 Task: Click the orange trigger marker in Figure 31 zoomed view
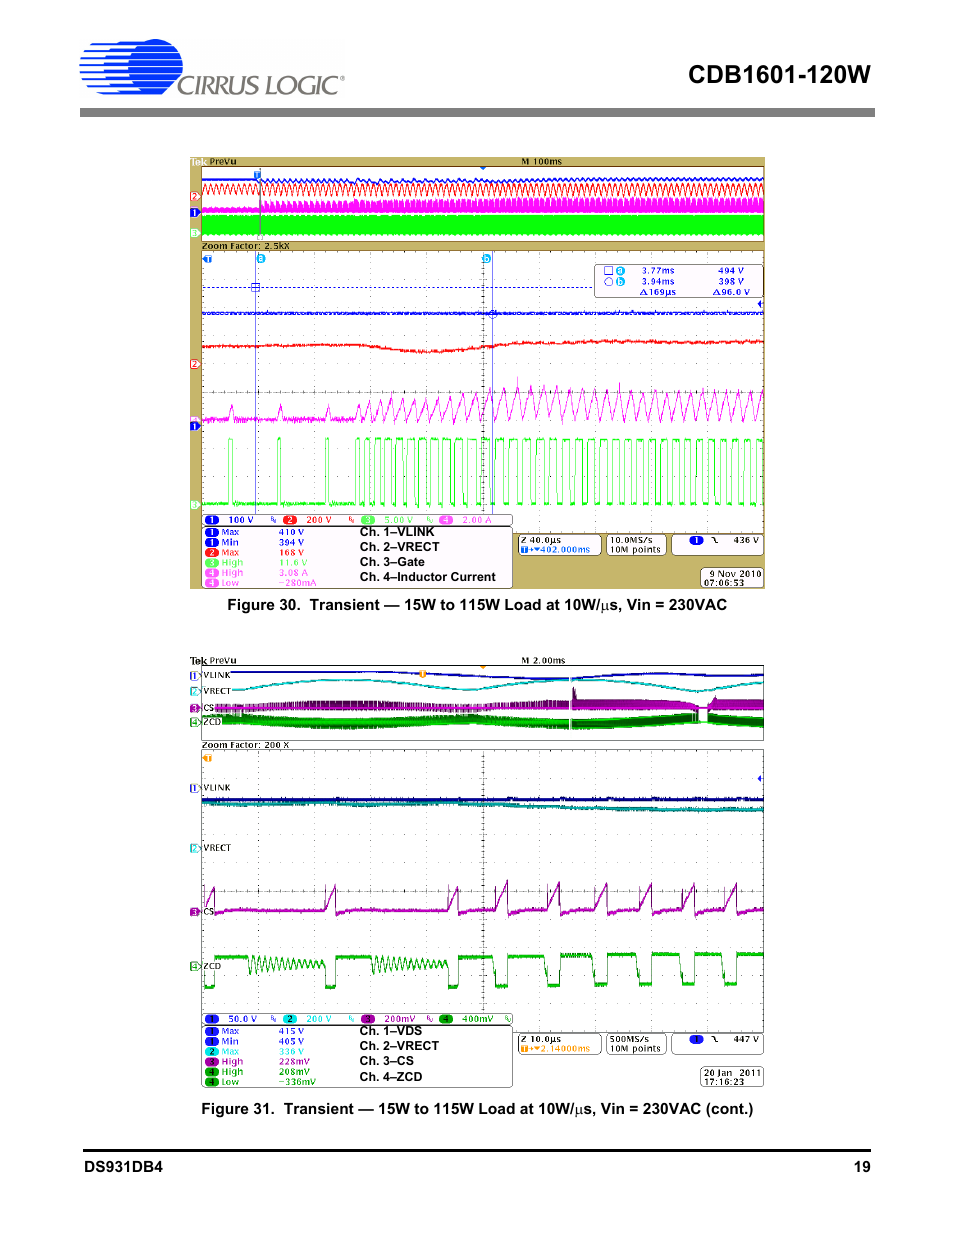pyautogui.click(x=208, y=758)
